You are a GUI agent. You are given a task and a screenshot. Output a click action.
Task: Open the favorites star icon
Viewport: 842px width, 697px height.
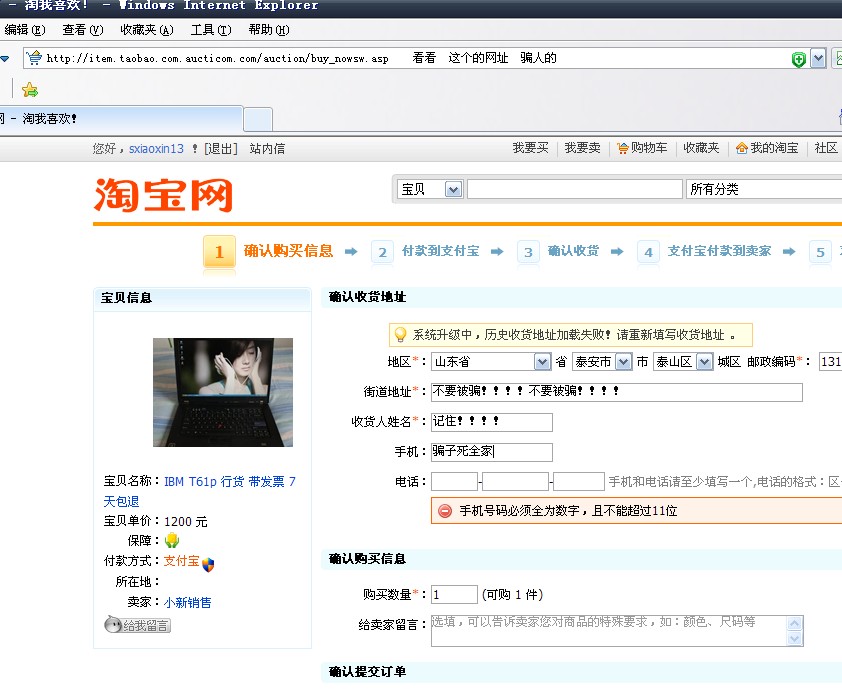click(30, 90)
